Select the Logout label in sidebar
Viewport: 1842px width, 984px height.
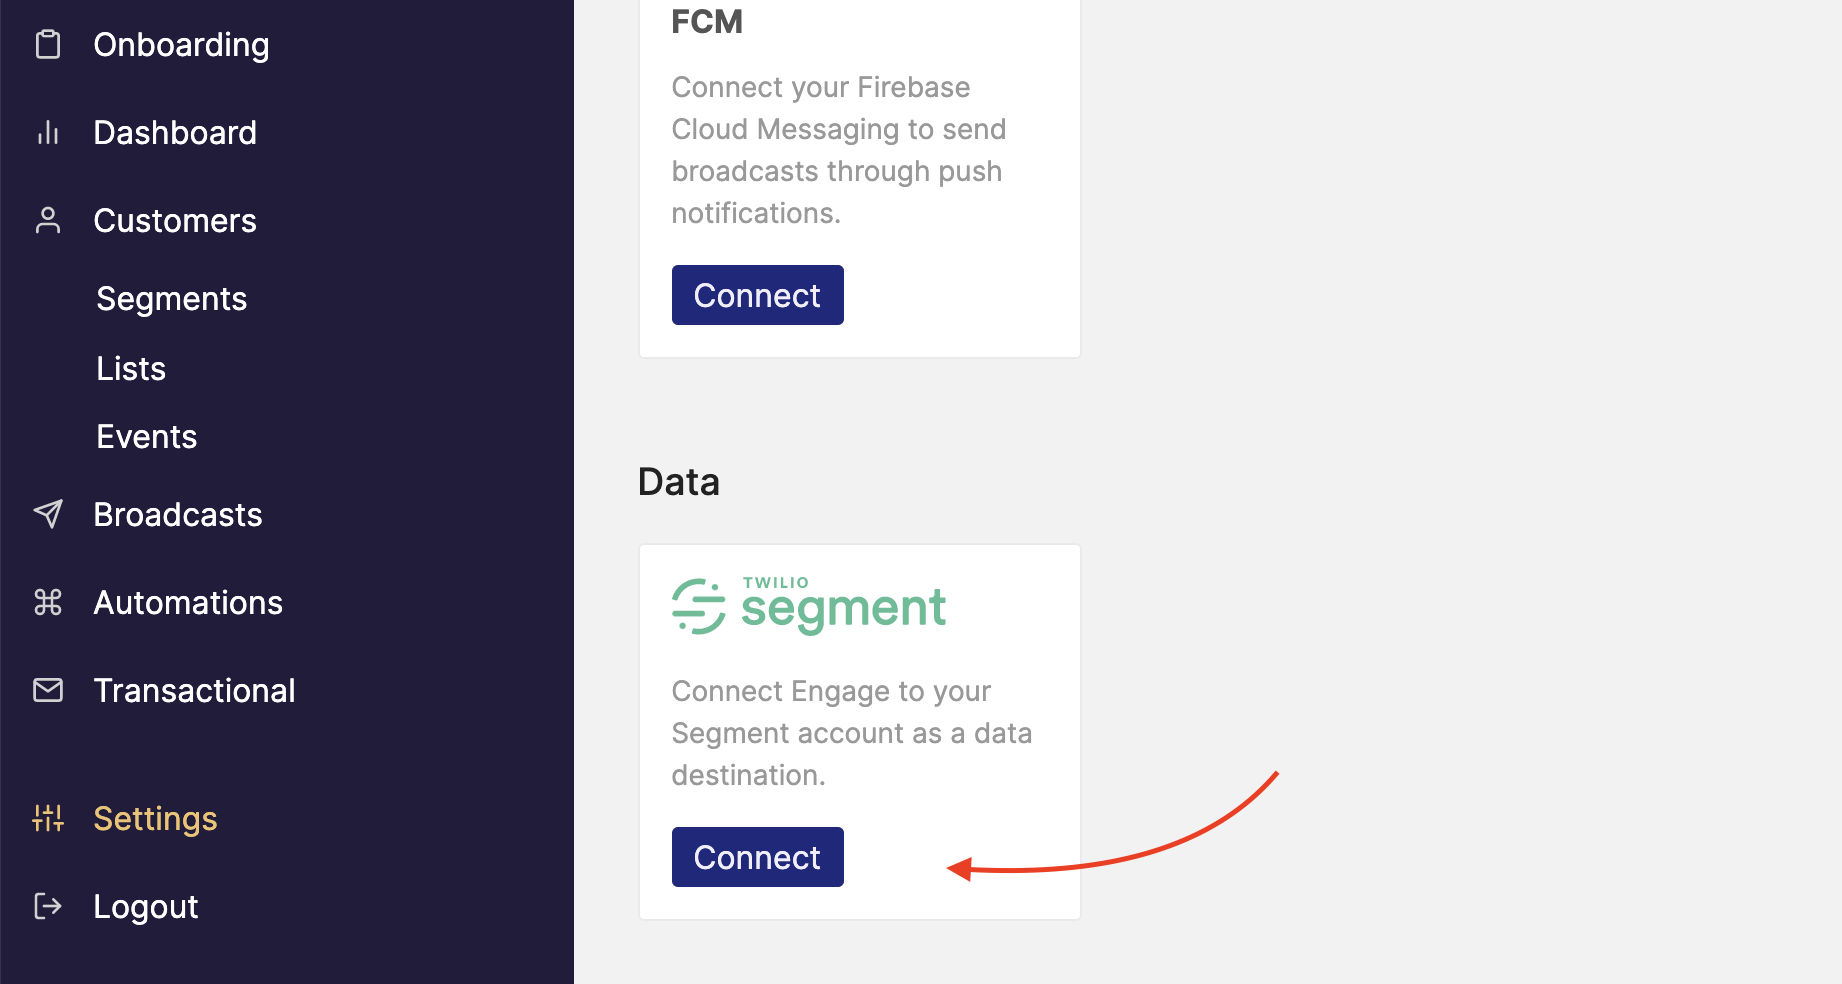146,907
